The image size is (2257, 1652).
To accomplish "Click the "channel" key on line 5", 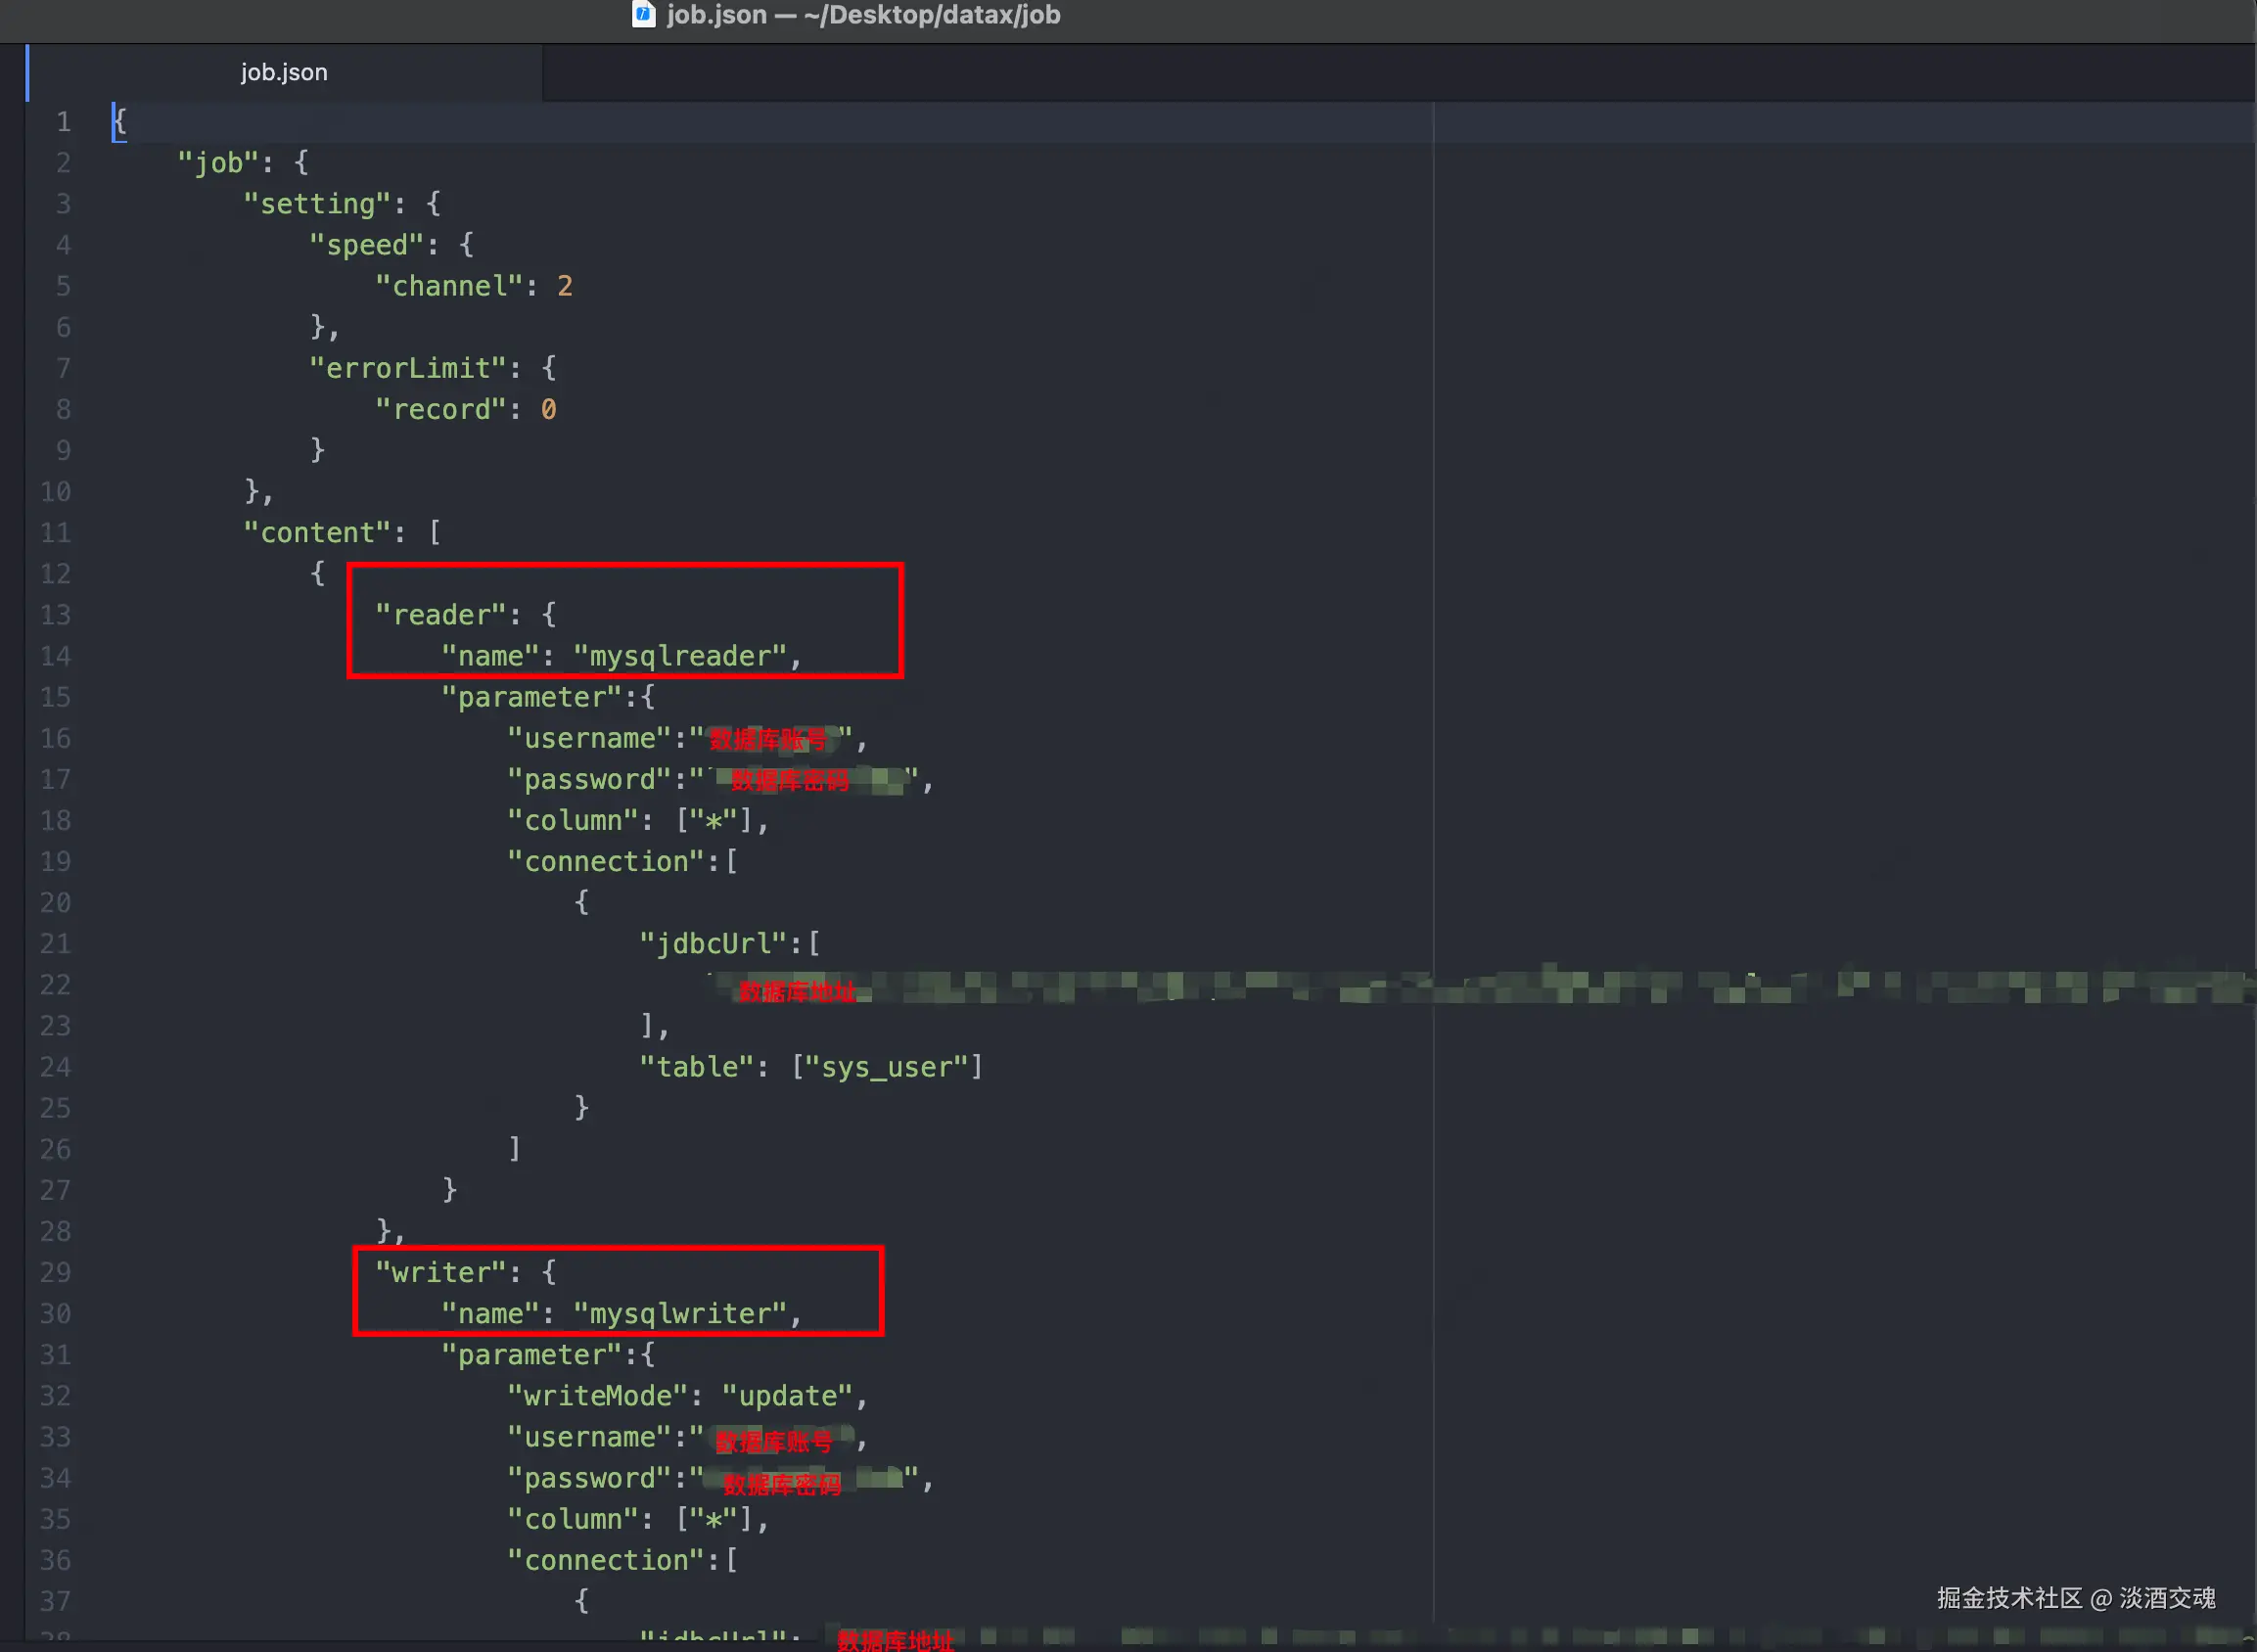I will click(x=449, y=287).
